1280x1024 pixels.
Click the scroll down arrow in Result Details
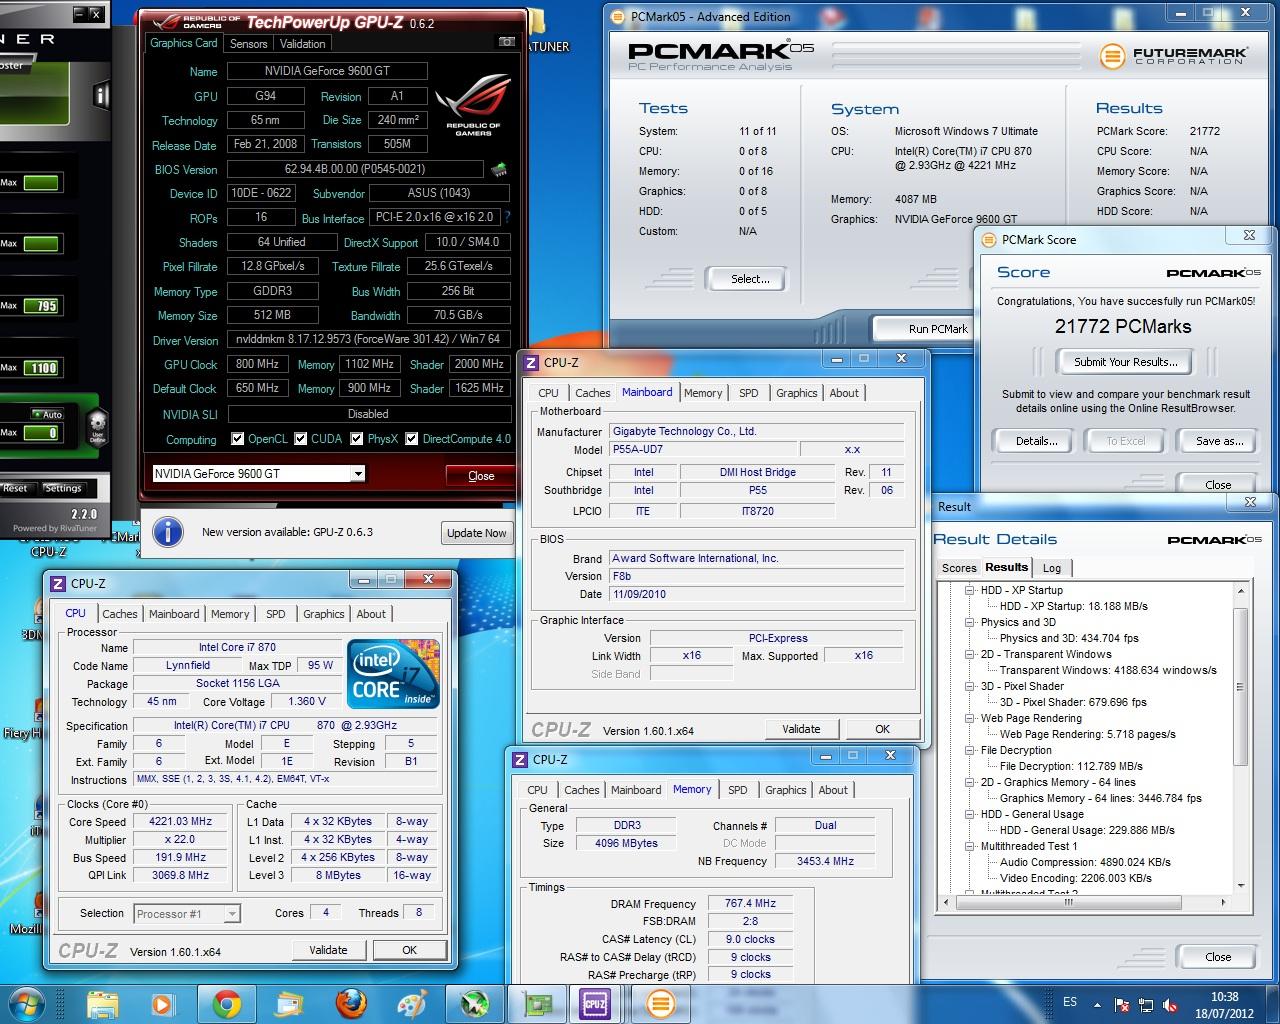coord(1241,886)
